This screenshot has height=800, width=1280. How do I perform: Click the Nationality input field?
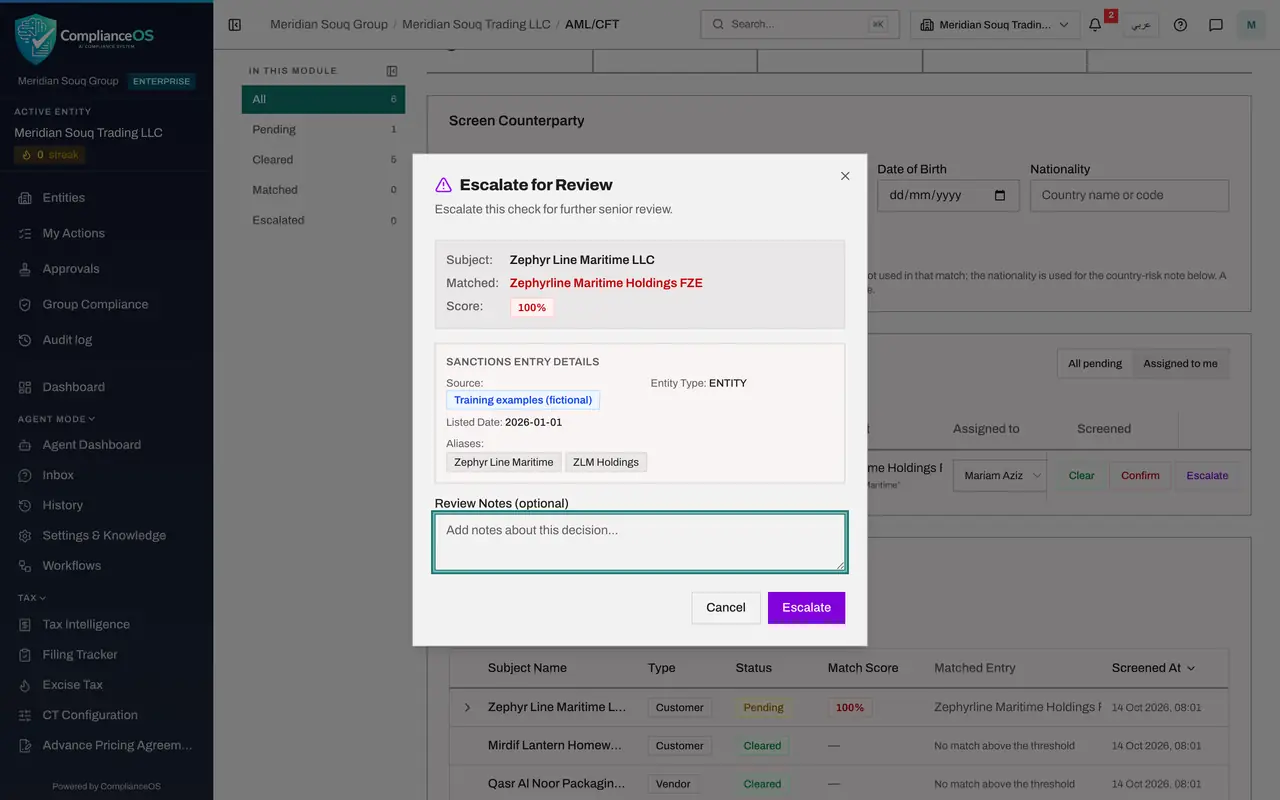[x=1129, y=196]
